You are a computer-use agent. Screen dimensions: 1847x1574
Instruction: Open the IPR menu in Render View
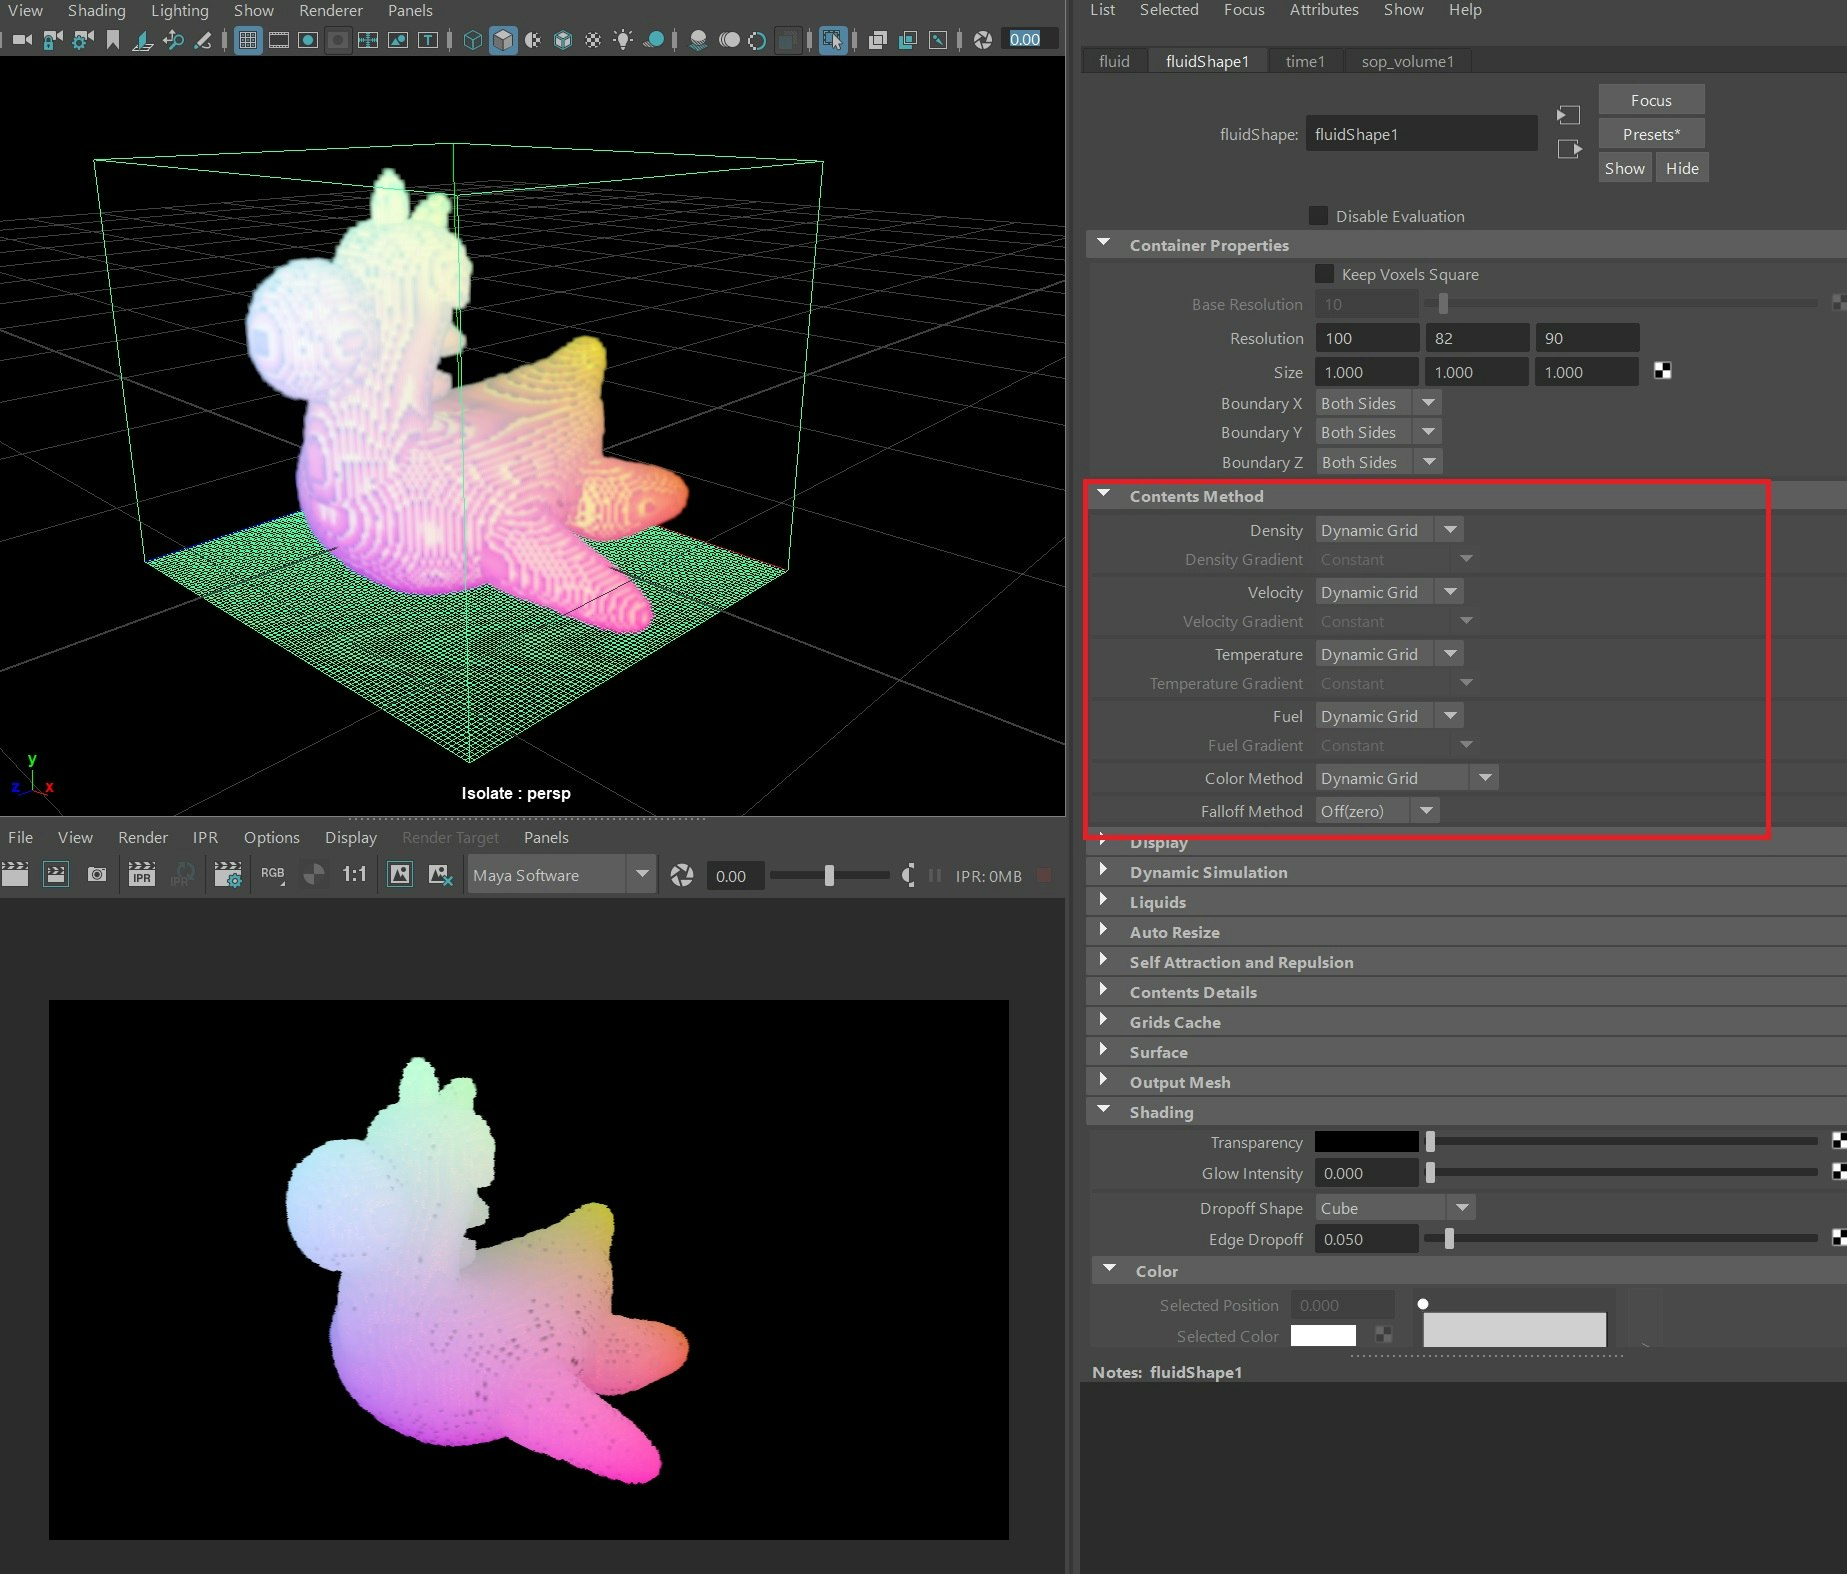tap(205, 837)
